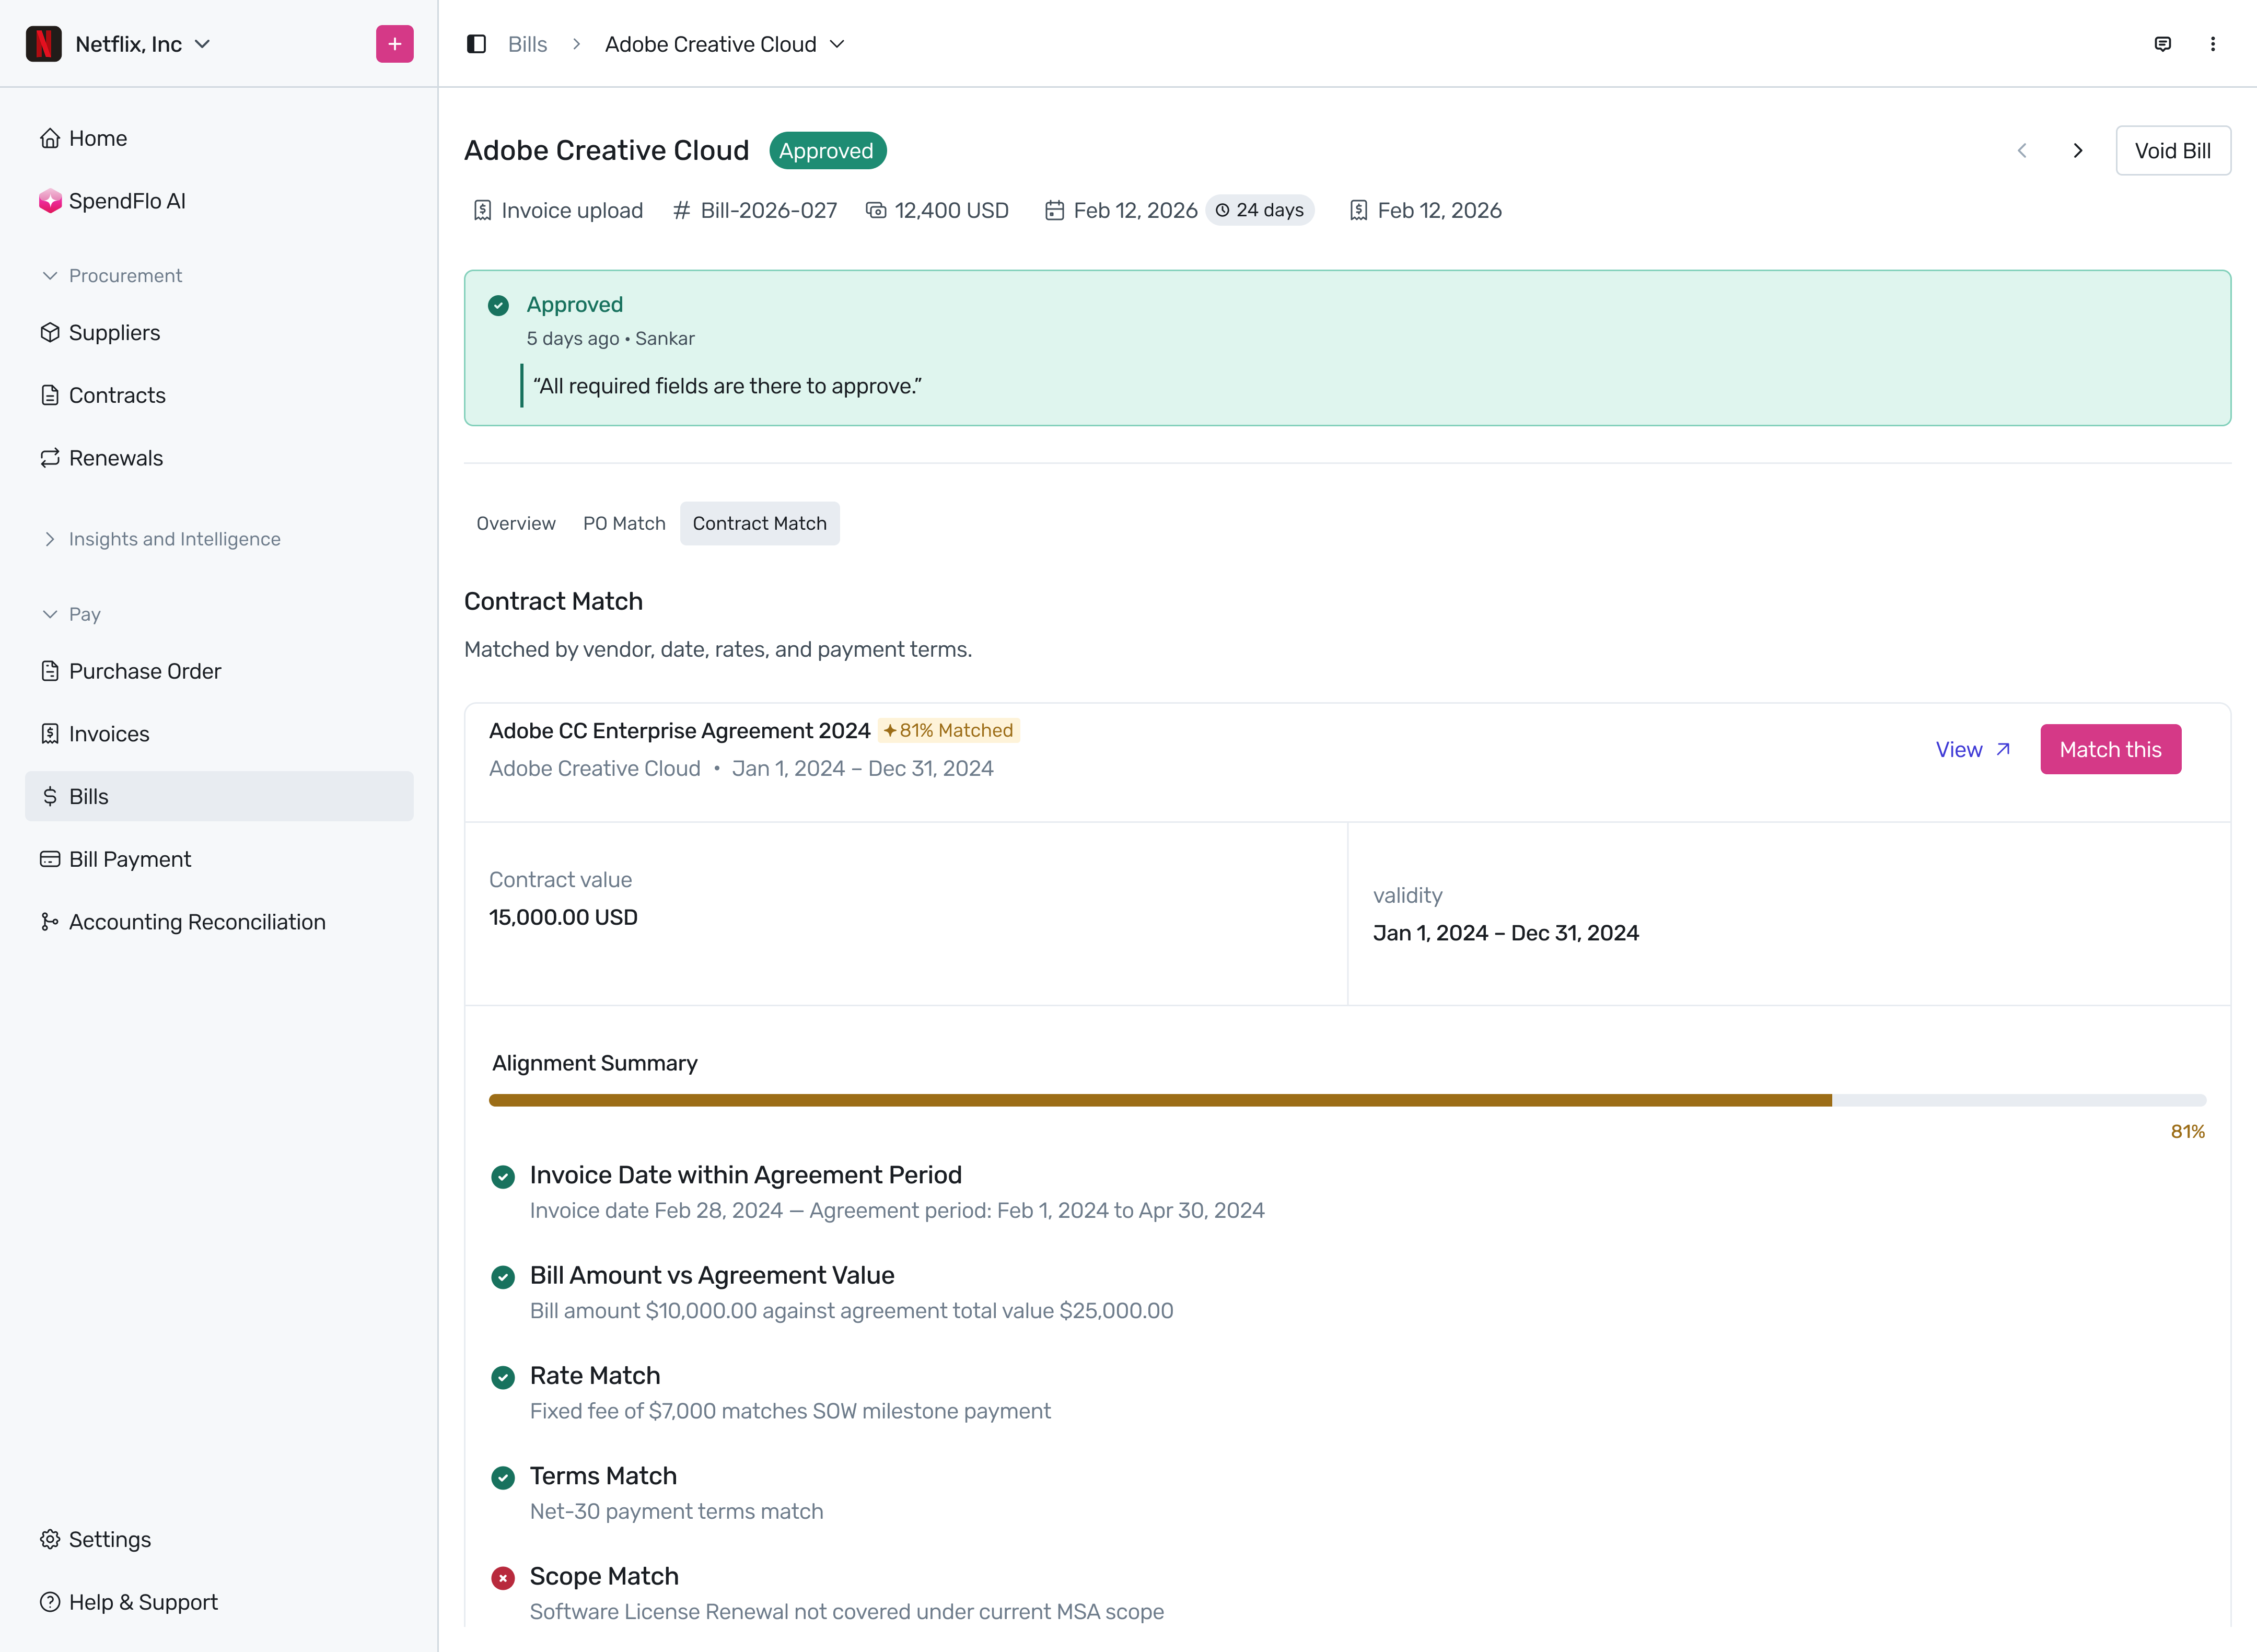This screenshot has width=2257, height=1652.
Task: Click '5 days ago • Sankar' text
Action: [x=610, y=338]
